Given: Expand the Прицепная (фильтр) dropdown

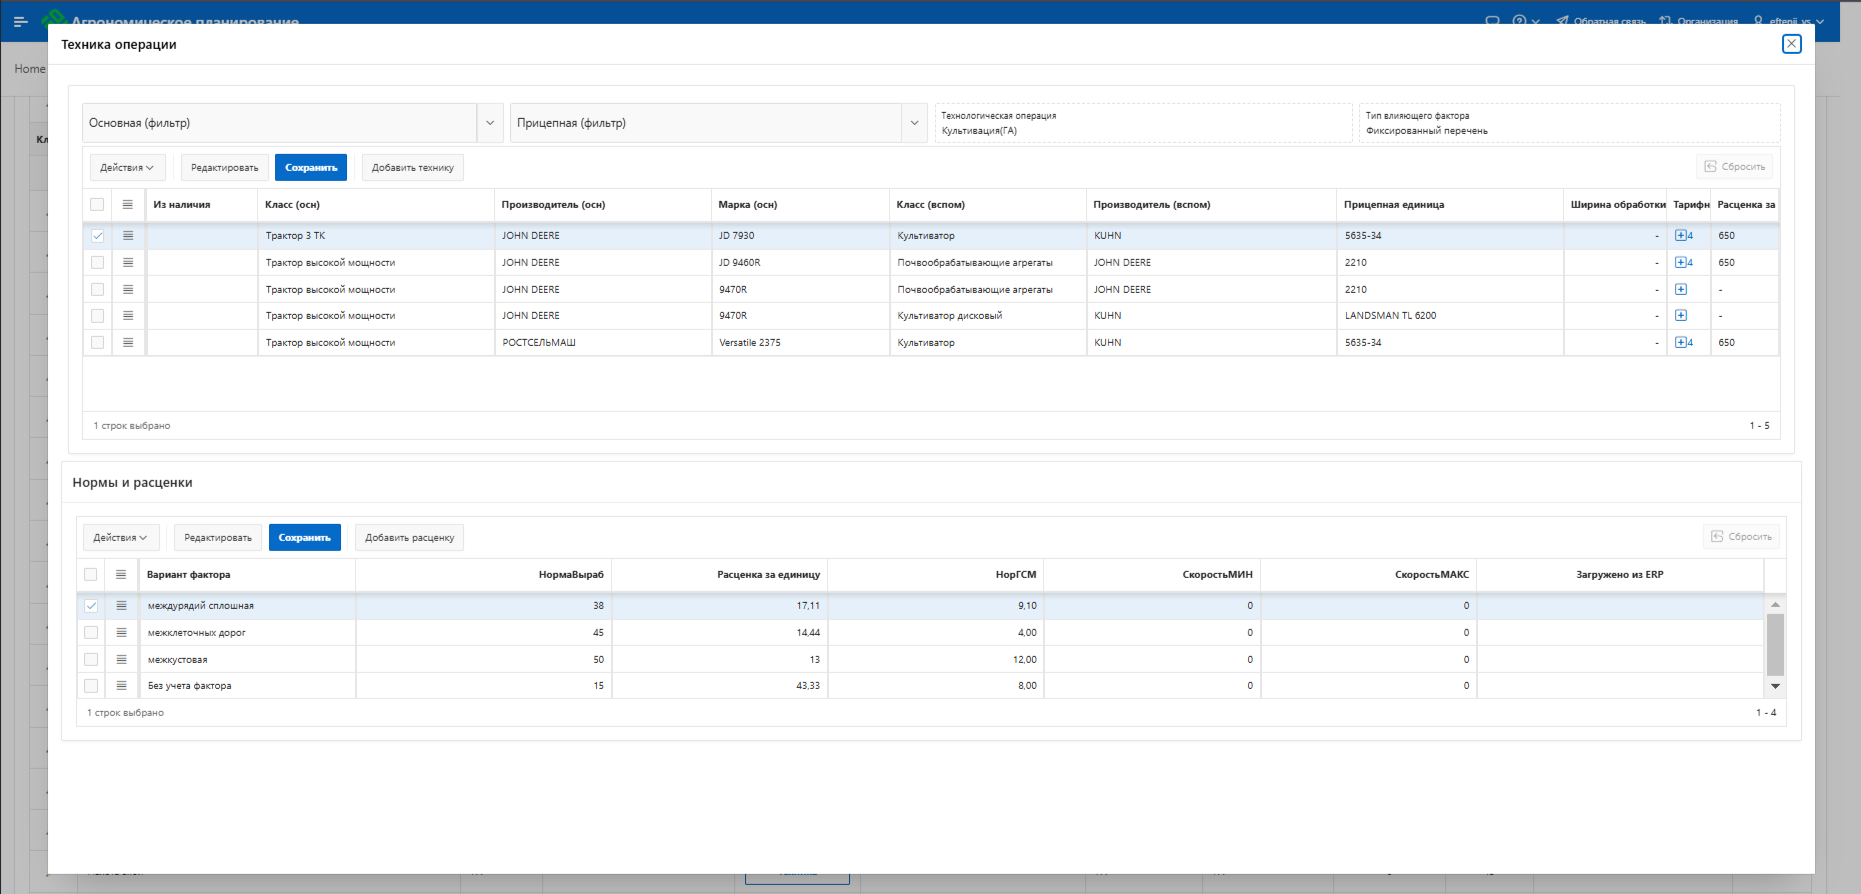Looking at the screenshot, I should (914, 123).
